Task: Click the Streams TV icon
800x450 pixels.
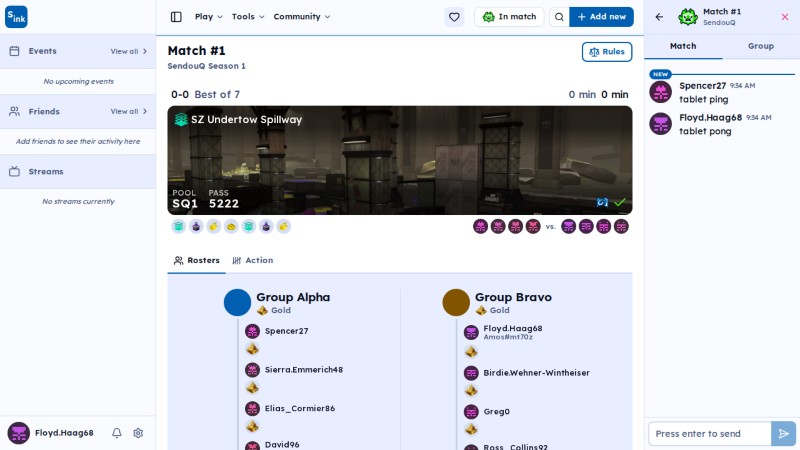Action: tap(14, 171)
